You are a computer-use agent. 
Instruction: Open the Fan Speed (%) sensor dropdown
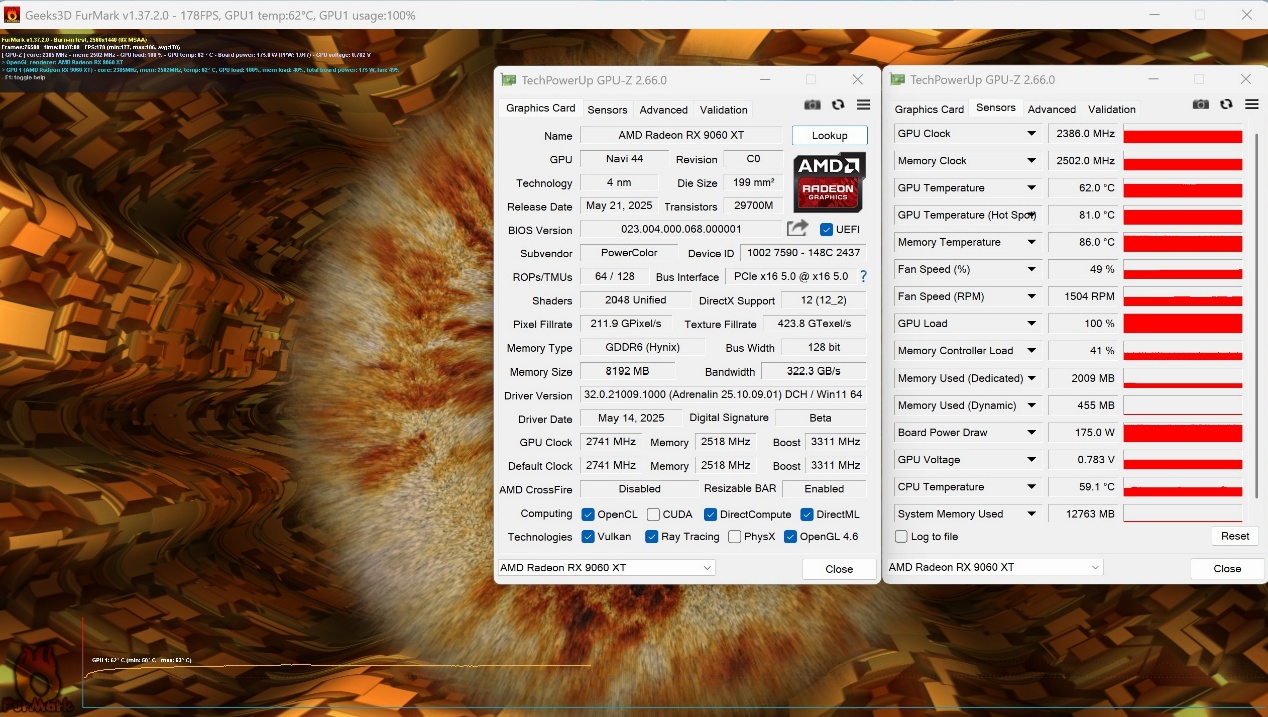1031,269
